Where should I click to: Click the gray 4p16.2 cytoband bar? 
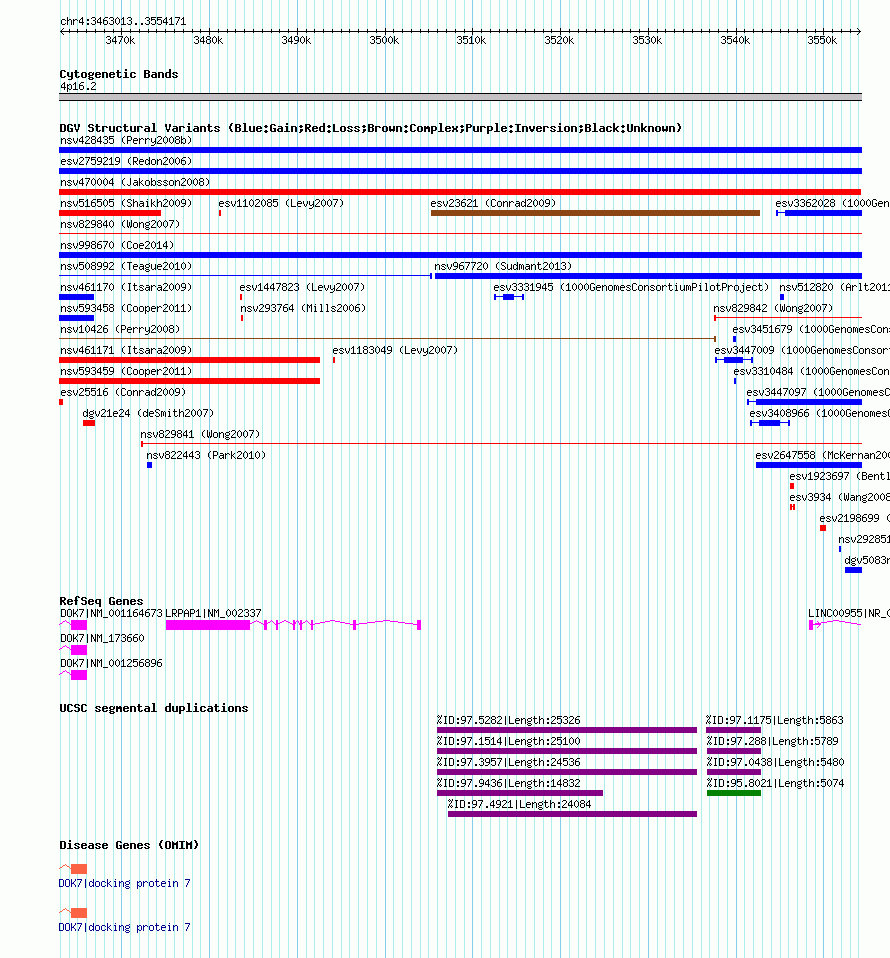click(x=461, y=97)
